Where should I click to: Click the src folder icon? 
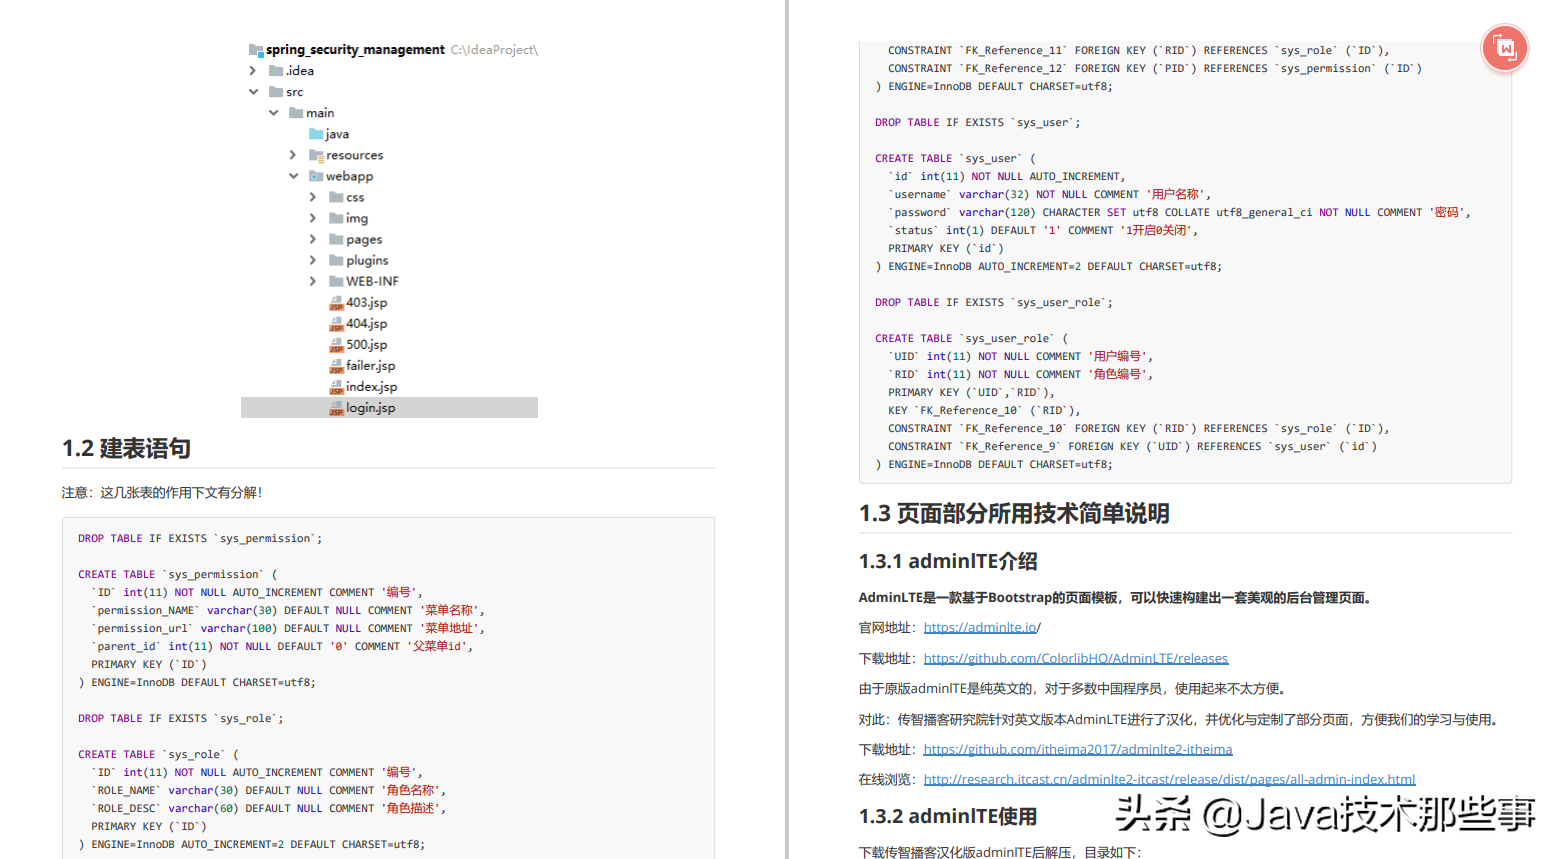pyautogui.click(x=276, y=92)
